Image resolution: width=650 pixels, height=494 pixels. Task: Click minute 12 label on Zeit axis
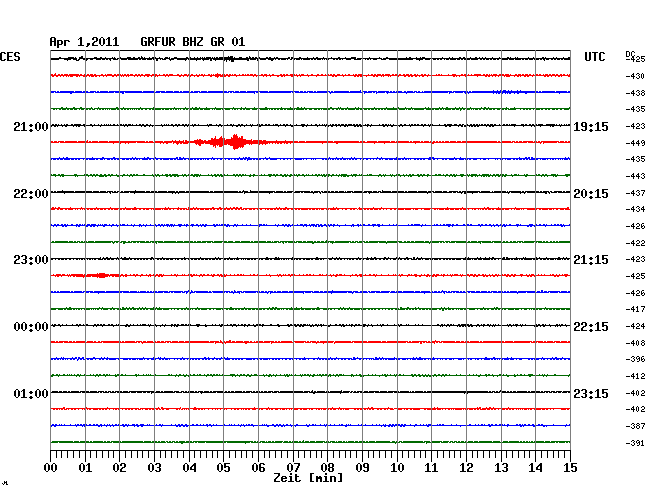pos(466,468)
